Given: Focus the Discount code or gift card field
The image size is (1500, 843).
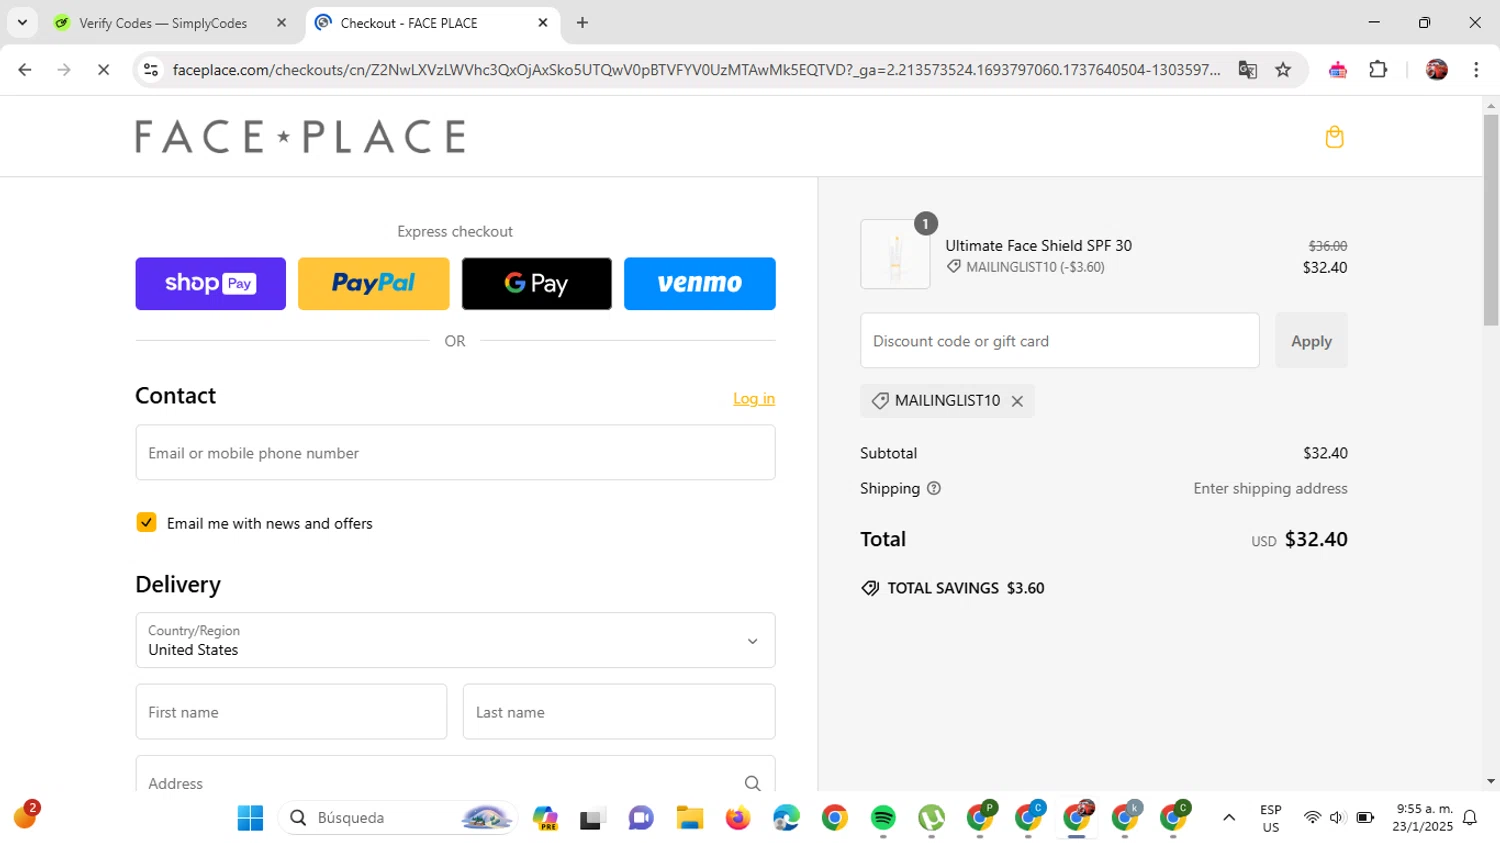Looking at the screenshot, I should [1060, 341].
